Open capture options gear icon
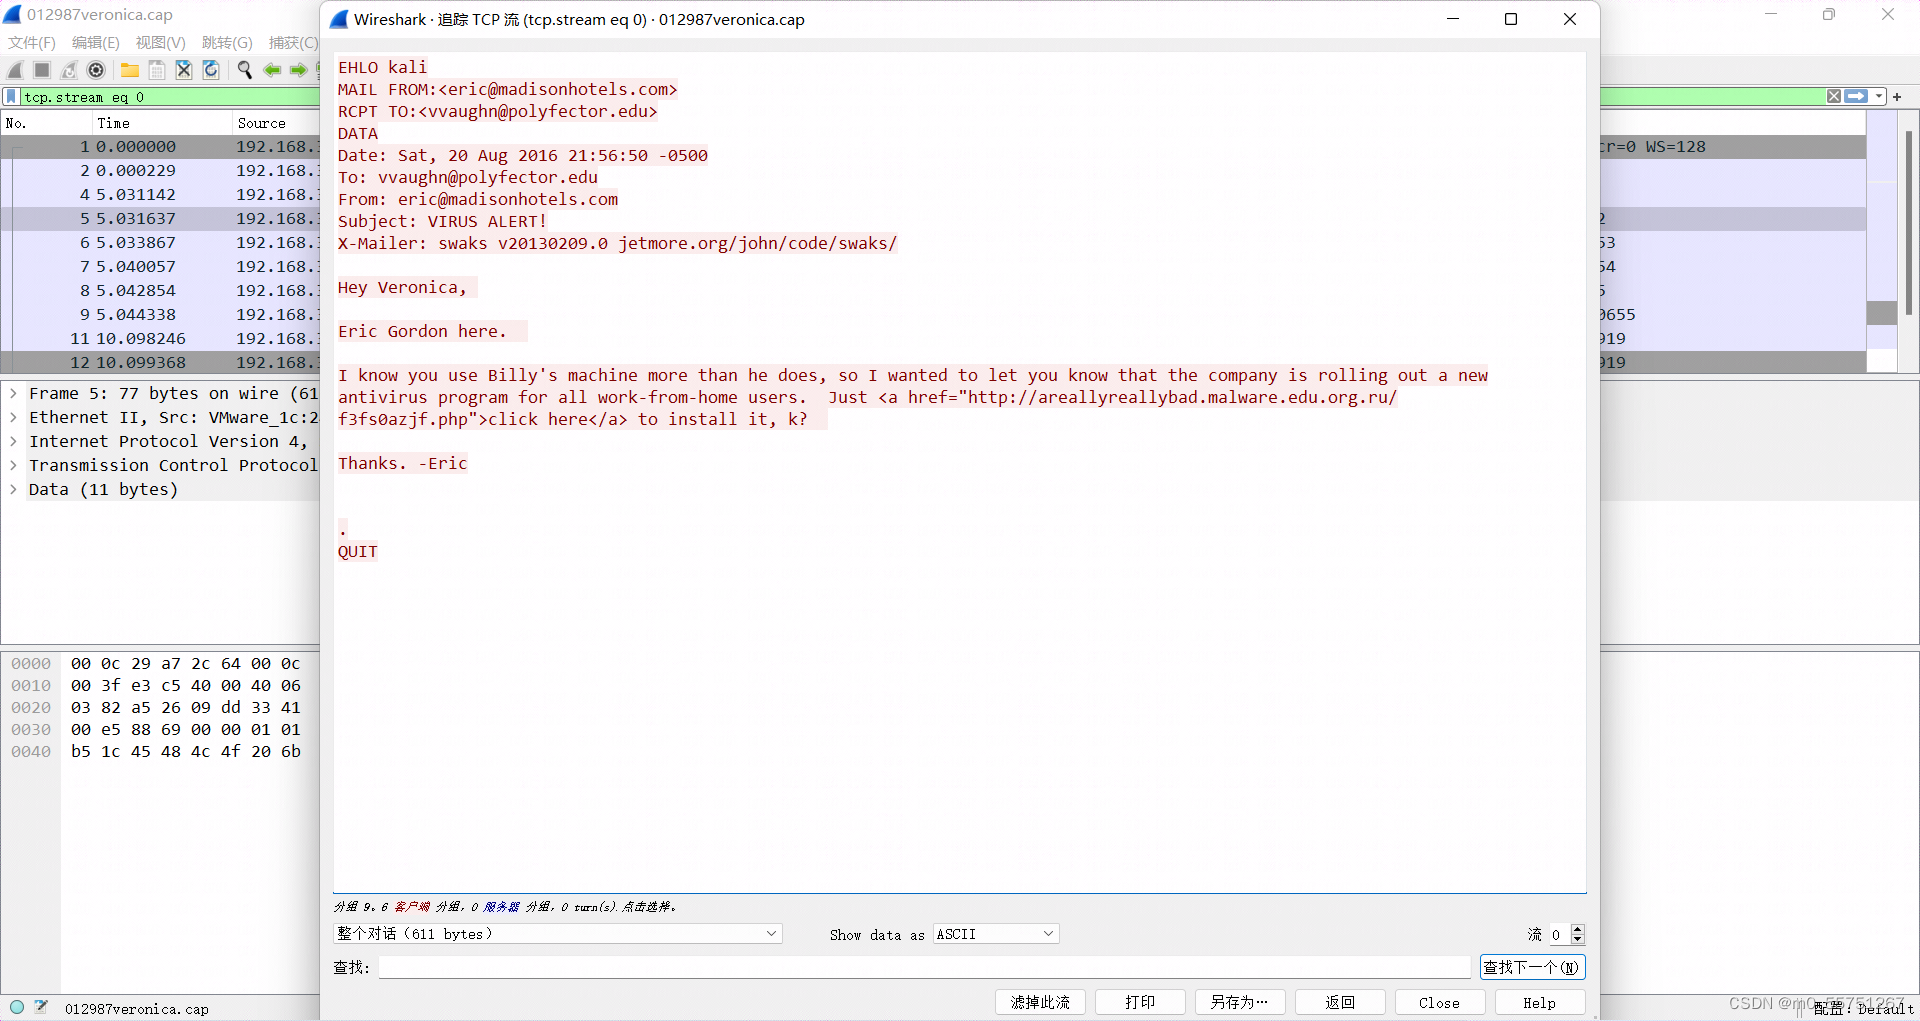Viewport: 1920px width, 1021px height. pos(96,70)
